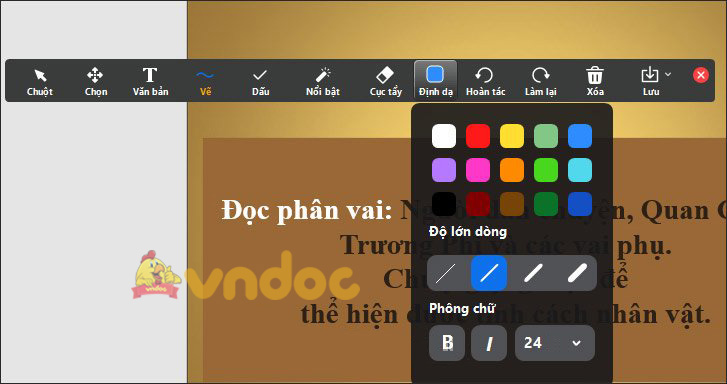Select the Chuột mouse pointer tool

pyautogui.click(x=39, y=81)
